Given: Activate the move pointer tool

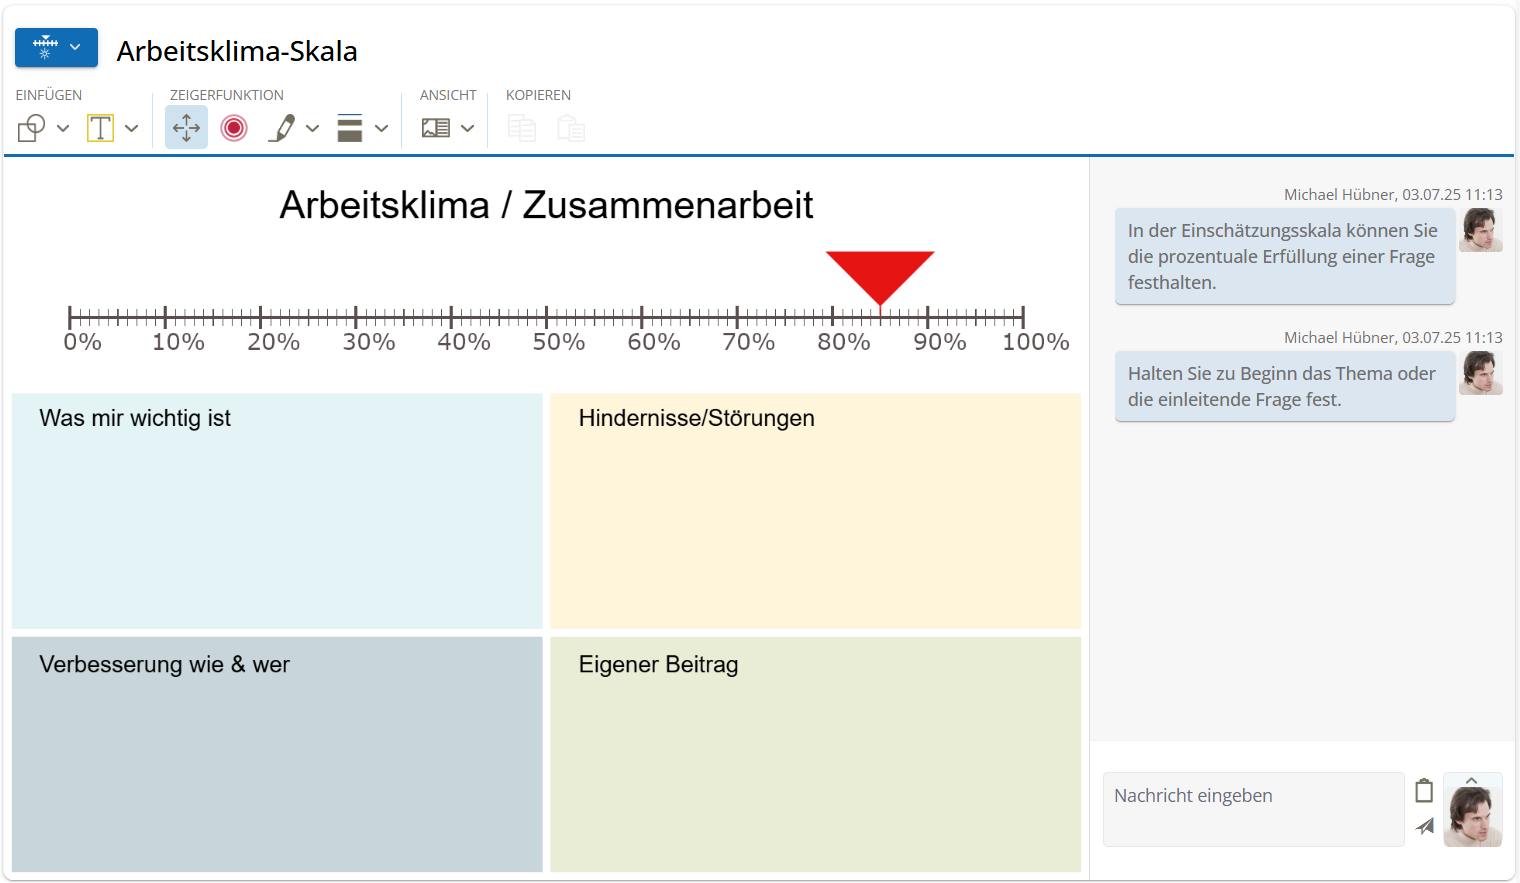Looking at the screenshot, I should 186,128.
